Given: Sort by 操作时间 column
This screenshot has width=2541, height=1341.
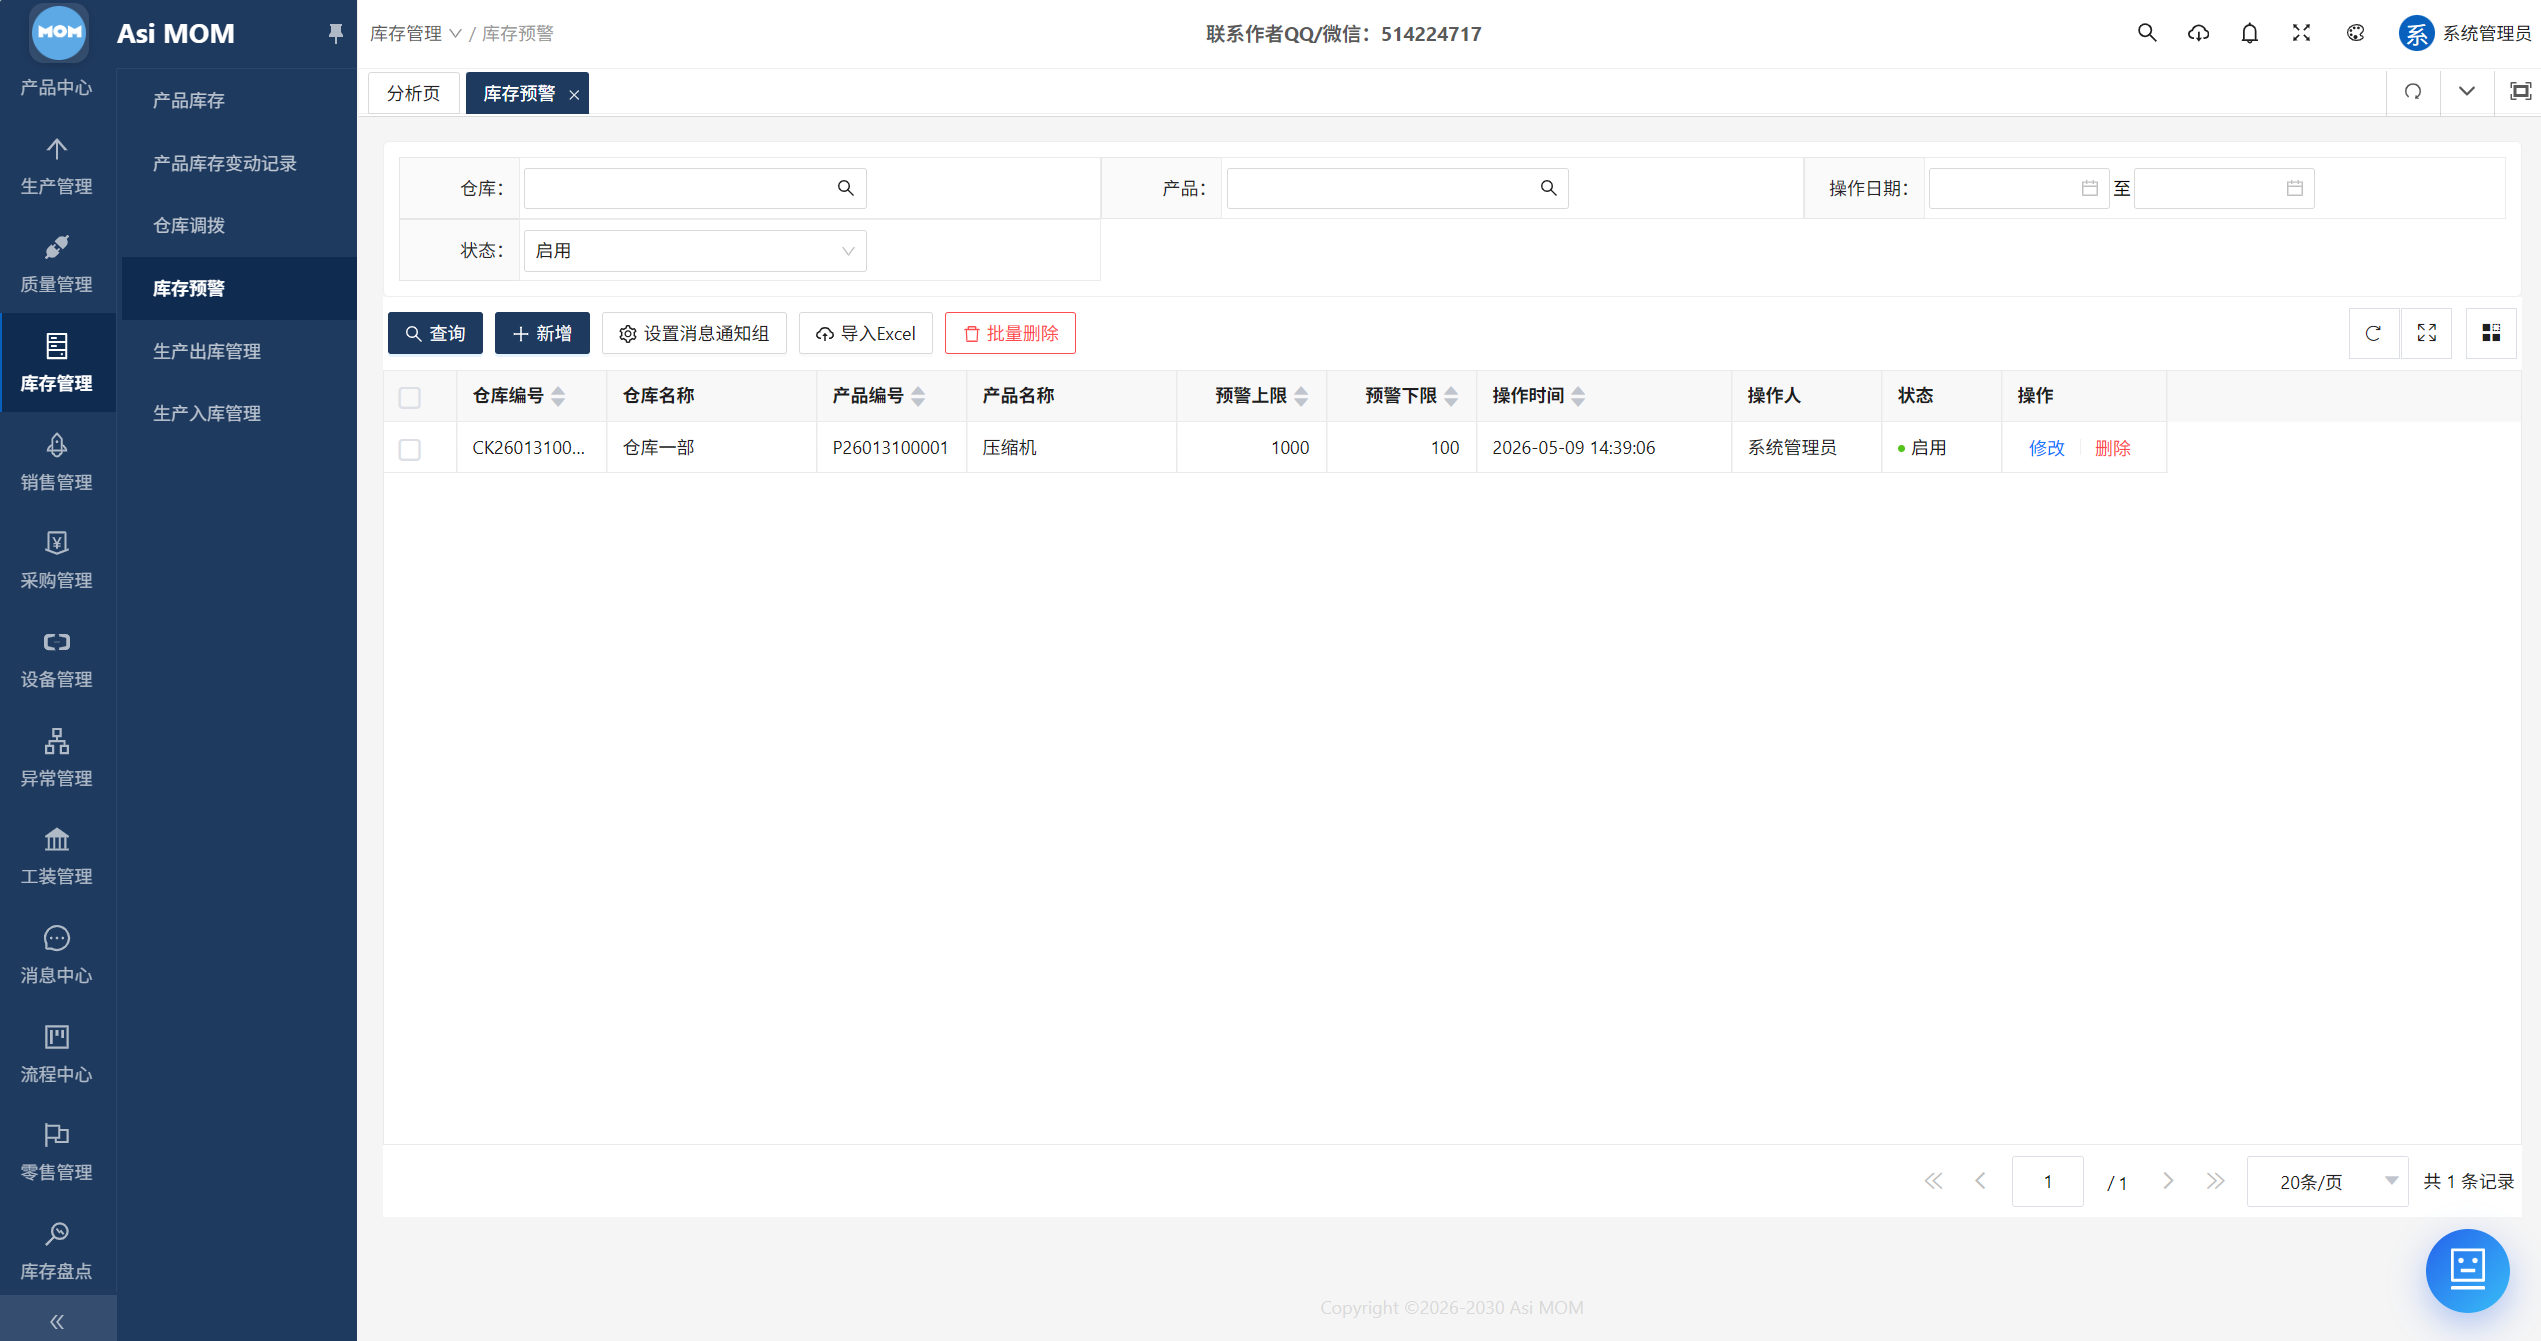Looking at the screenshot, I should [x=1578, y=396].
